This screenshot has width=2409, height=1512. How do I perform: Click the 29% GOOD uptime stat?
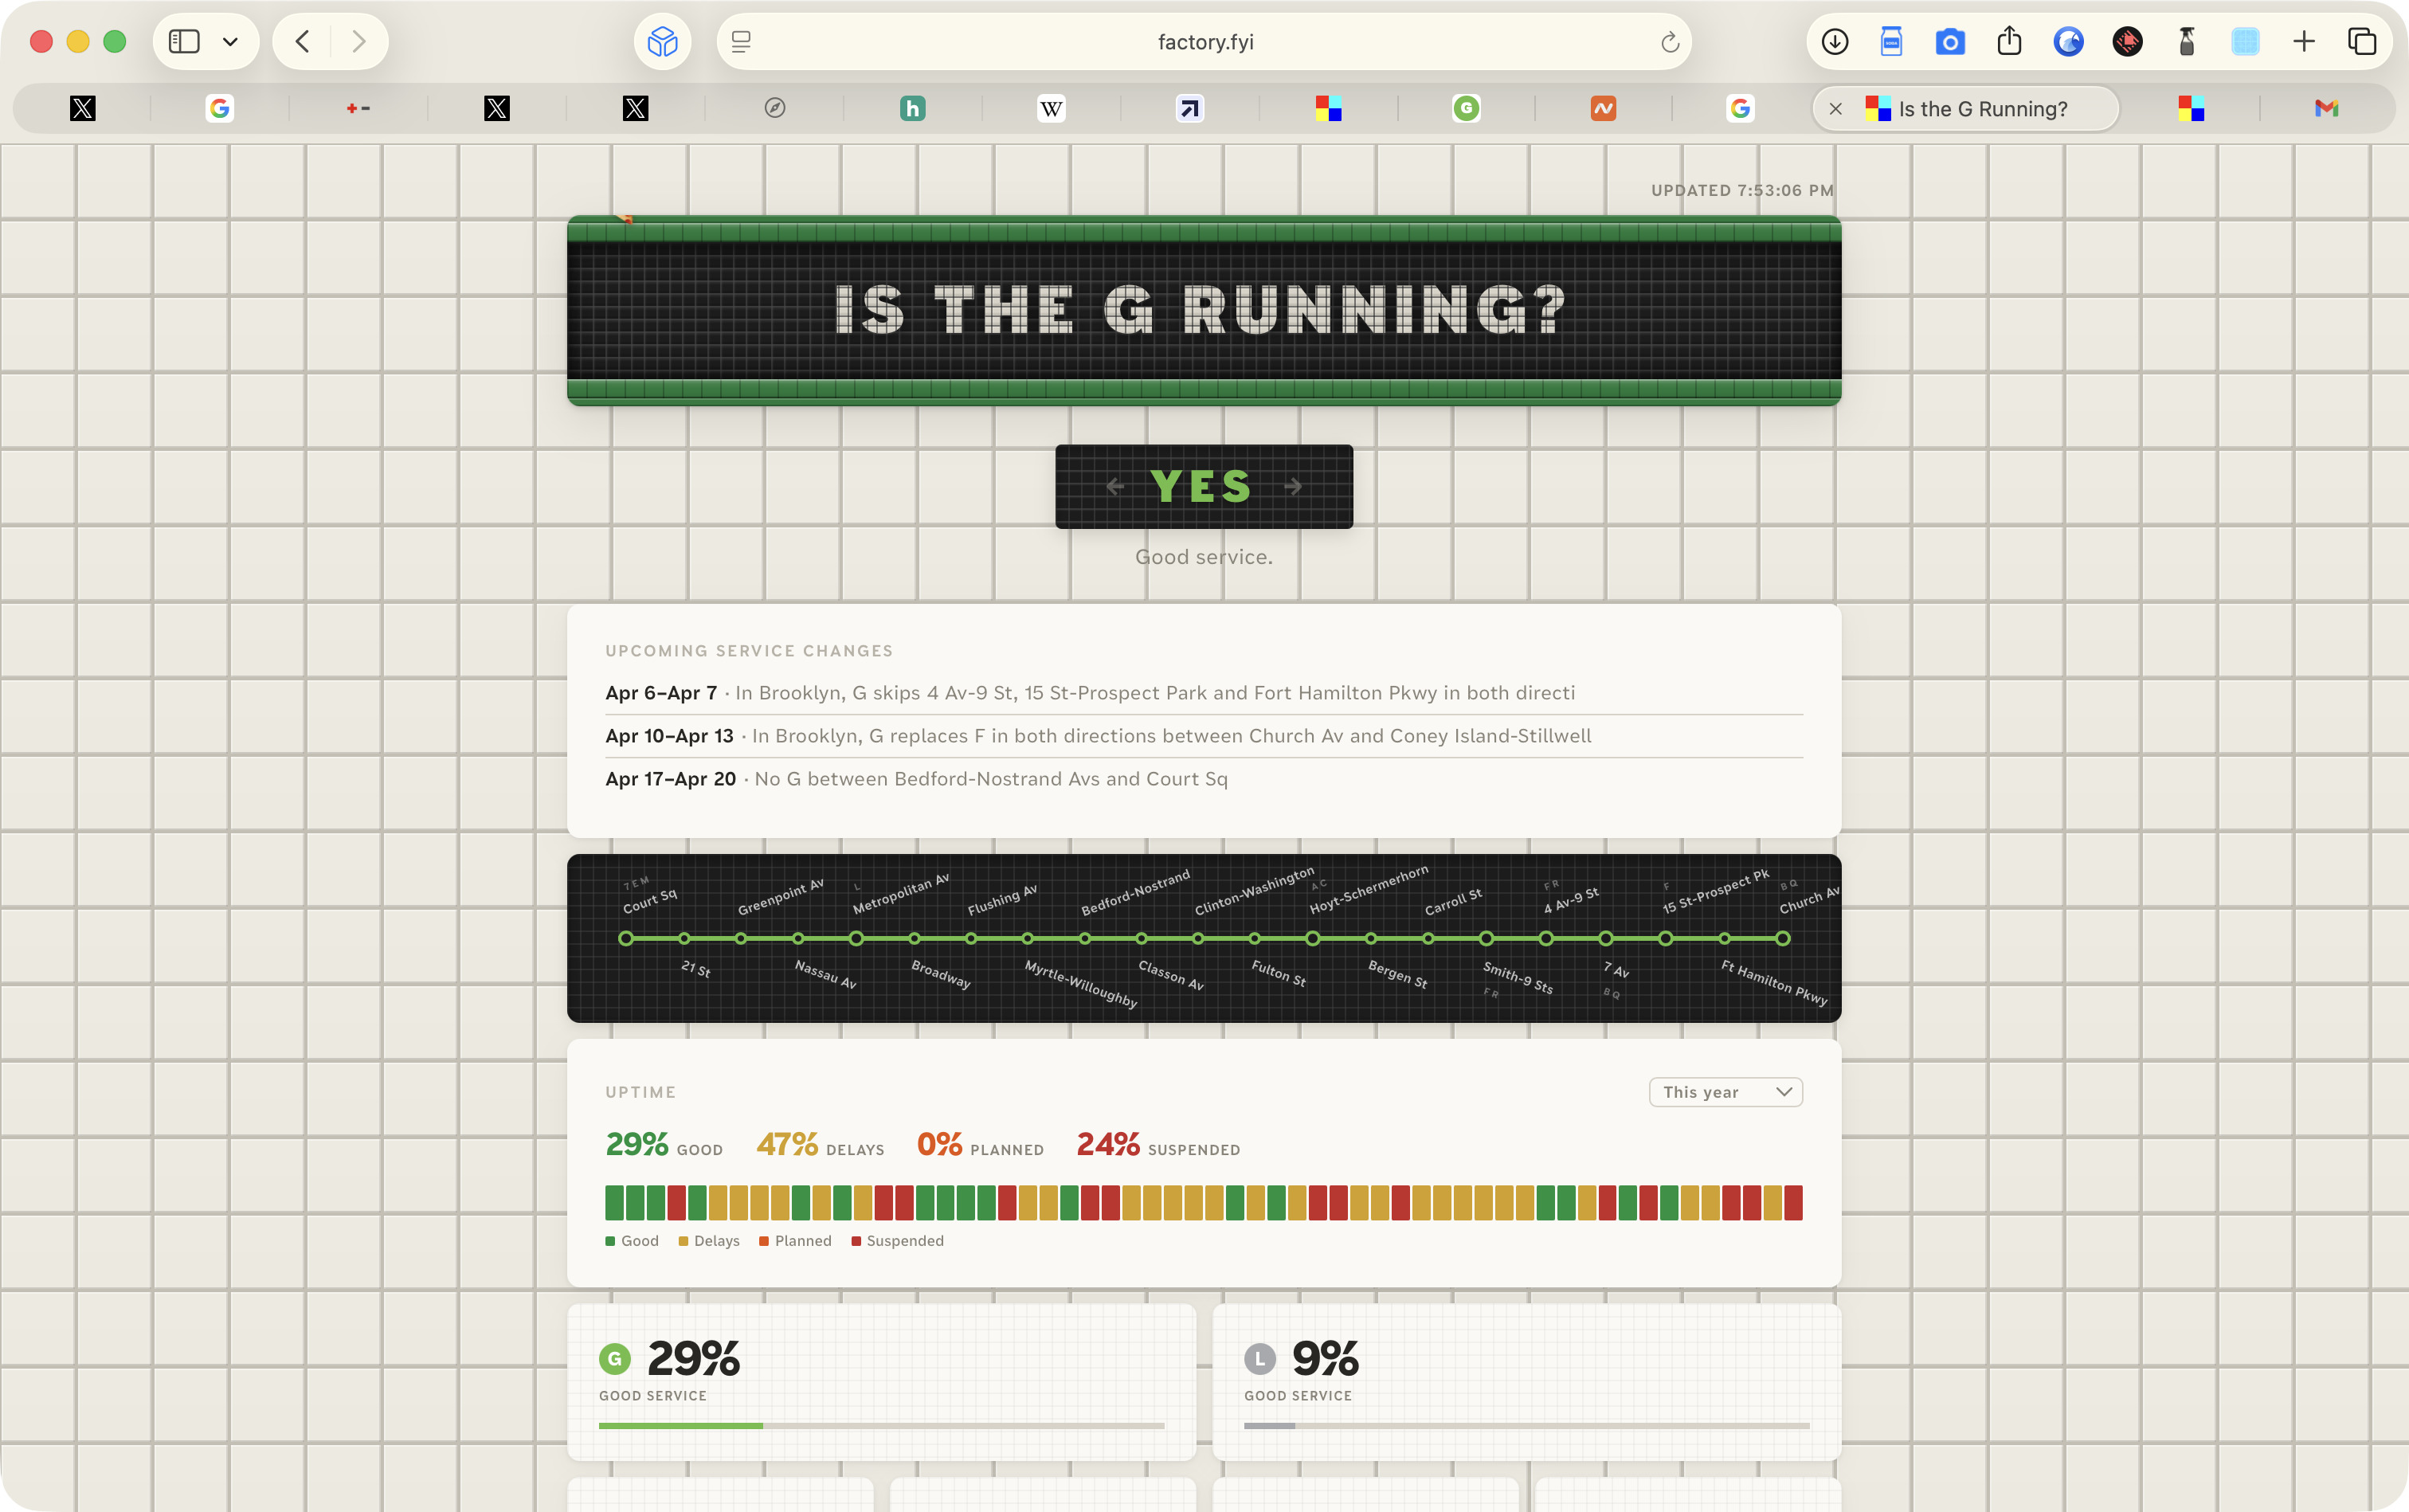[x=664, y=1145]
